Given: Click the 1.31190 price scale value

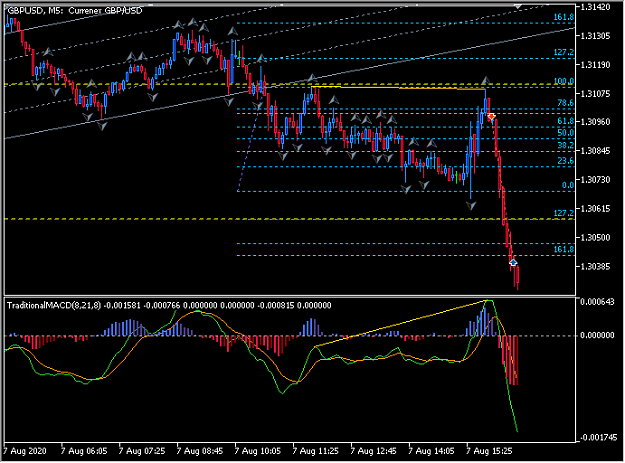Looking at the screenshot, I should pos(596,65).
